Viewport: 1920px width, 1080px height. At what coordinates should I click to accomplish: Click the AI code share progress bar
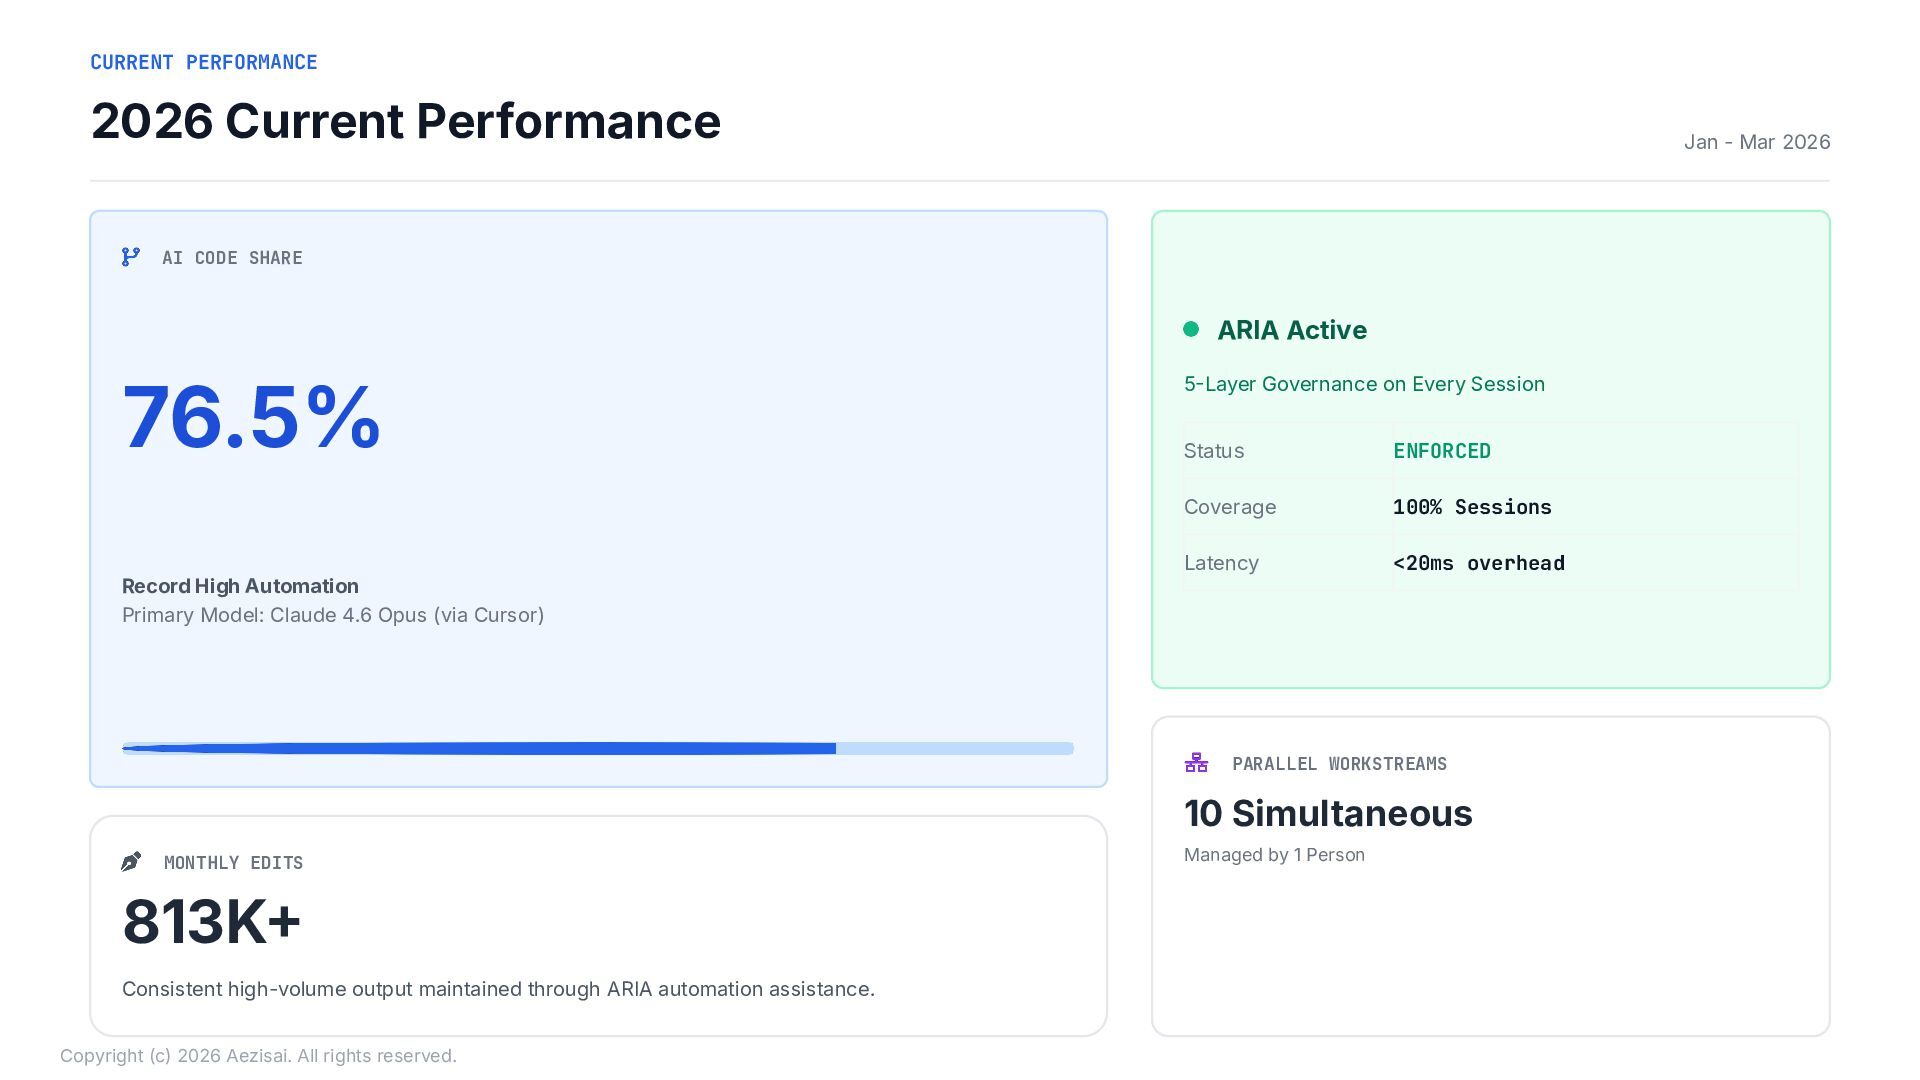[597, 748]
